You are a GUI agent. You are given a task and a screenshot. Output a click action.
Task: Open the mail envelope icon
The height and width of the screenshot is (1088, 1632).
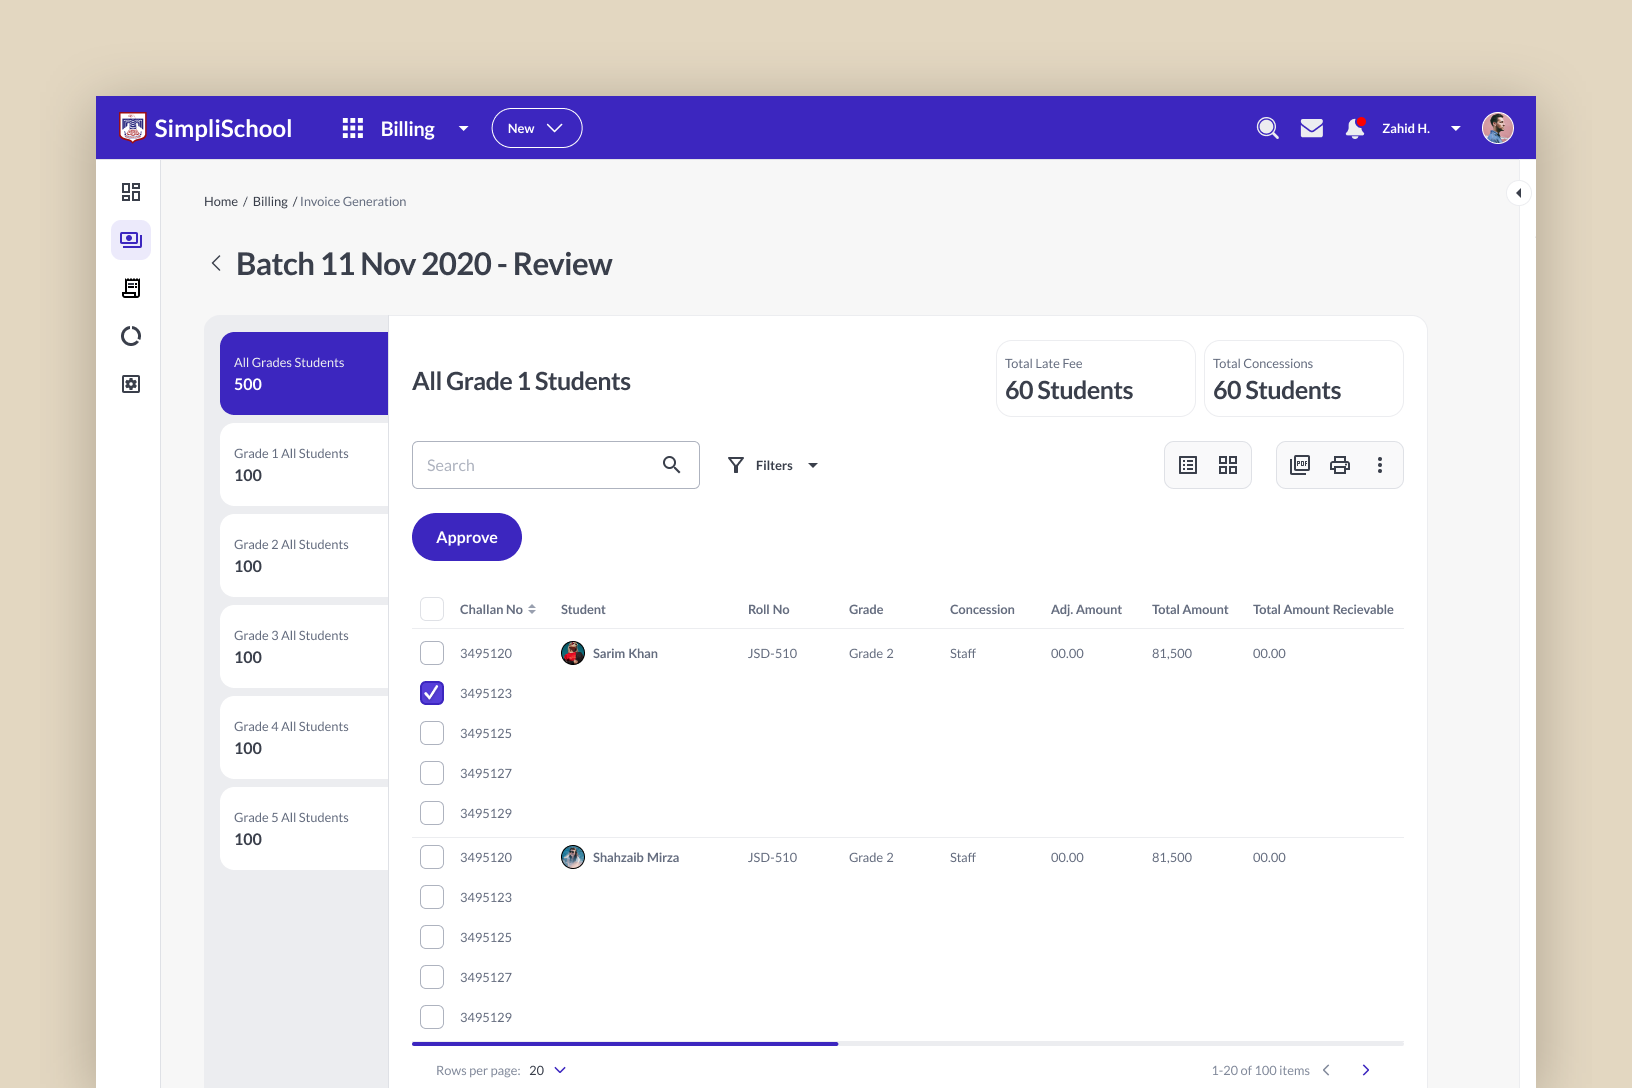(x=1312, y=128)
